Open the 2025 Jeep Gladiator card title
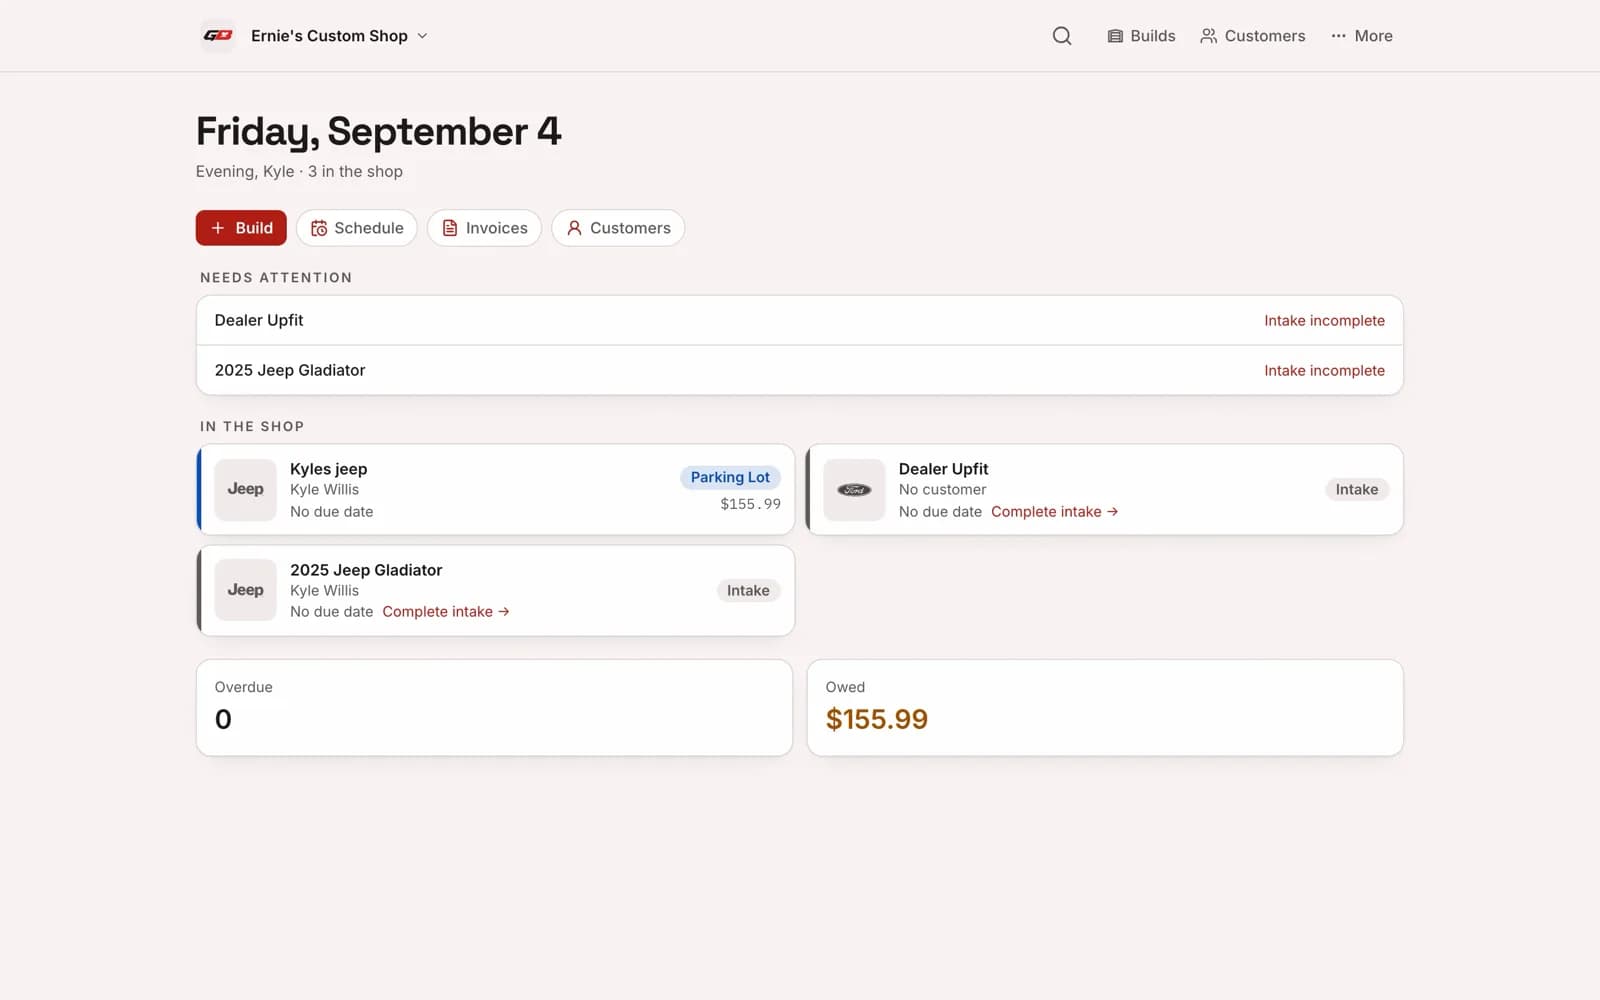Screen dimensions: 1600x1000 366,570
